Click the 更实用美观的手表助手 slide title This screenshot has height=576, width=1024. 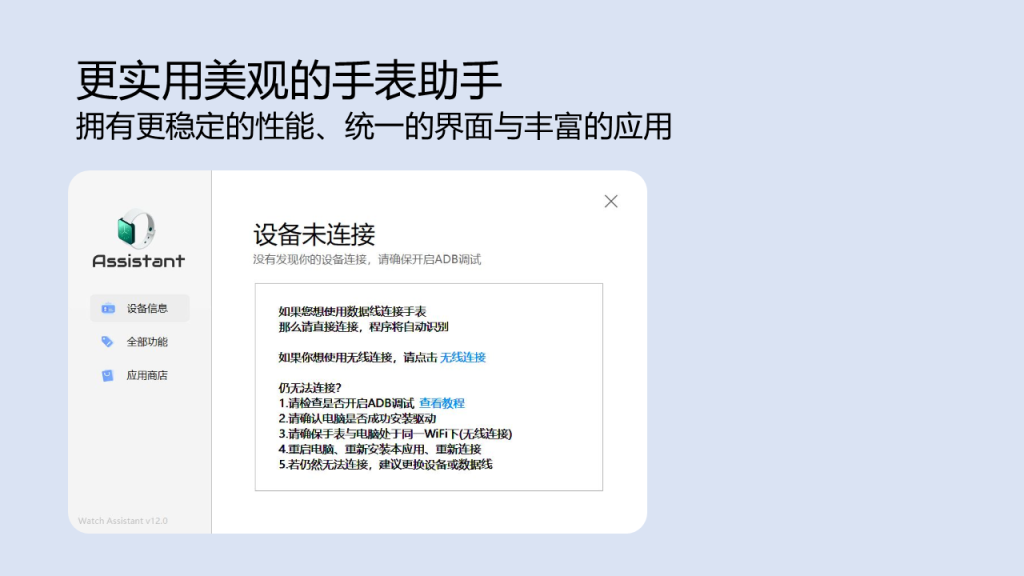289,81
